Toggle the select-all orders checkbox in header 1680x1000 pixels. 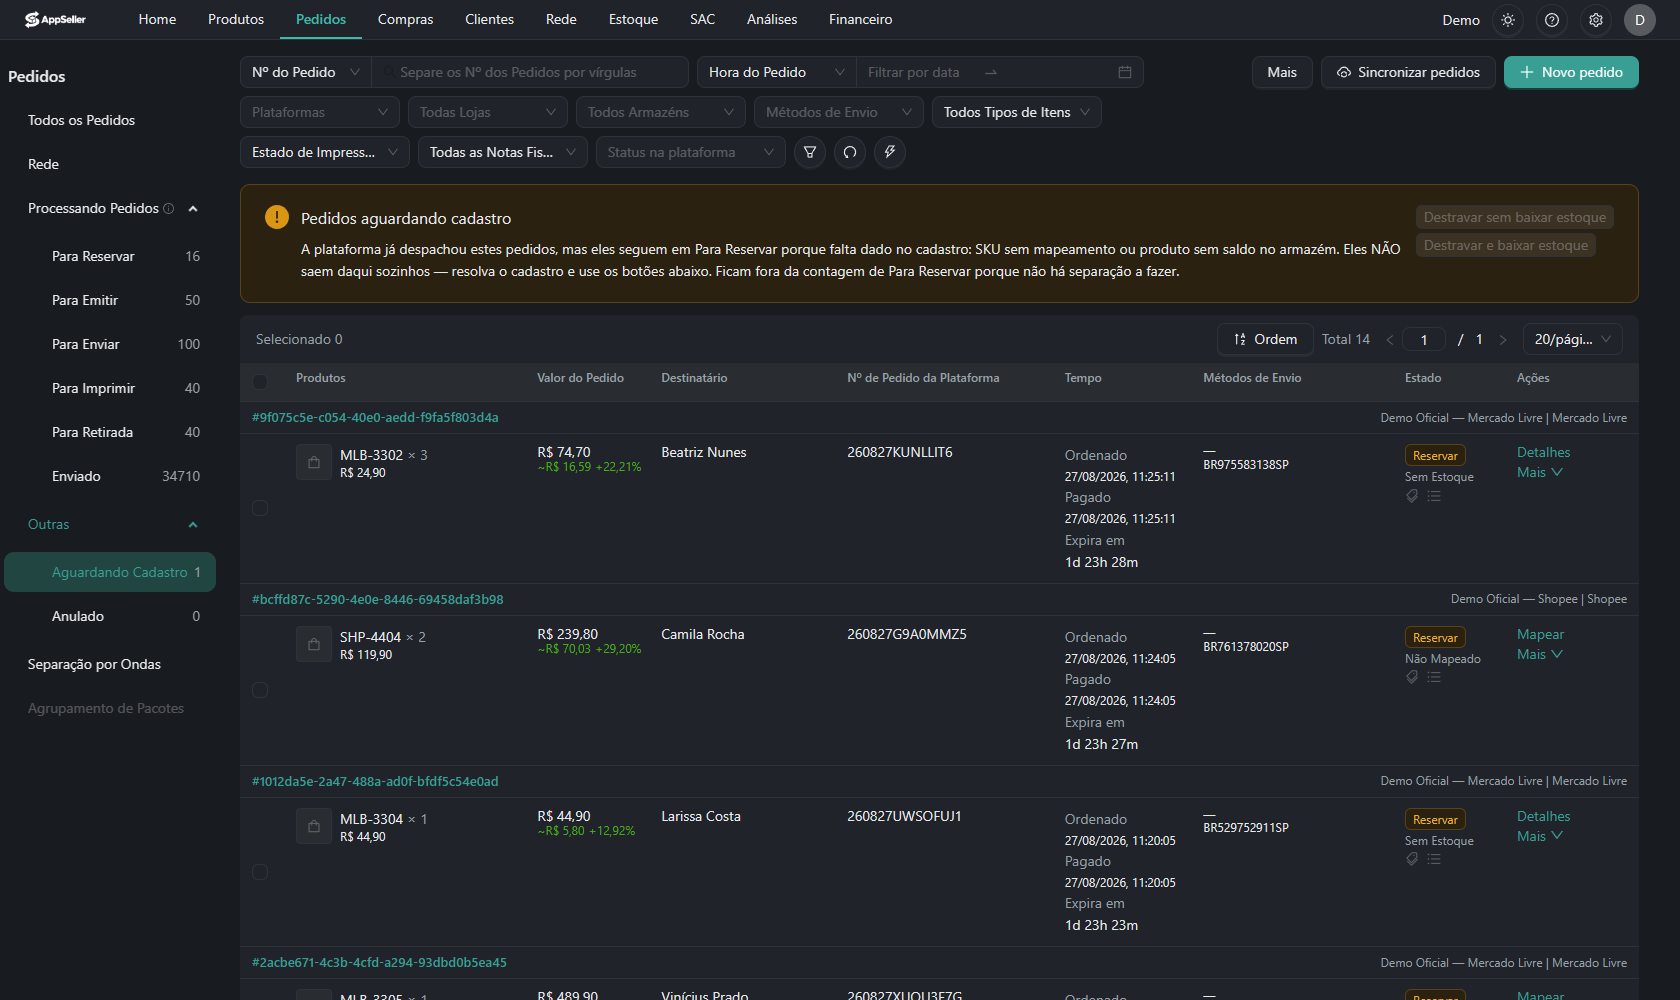tap(260, 381)
